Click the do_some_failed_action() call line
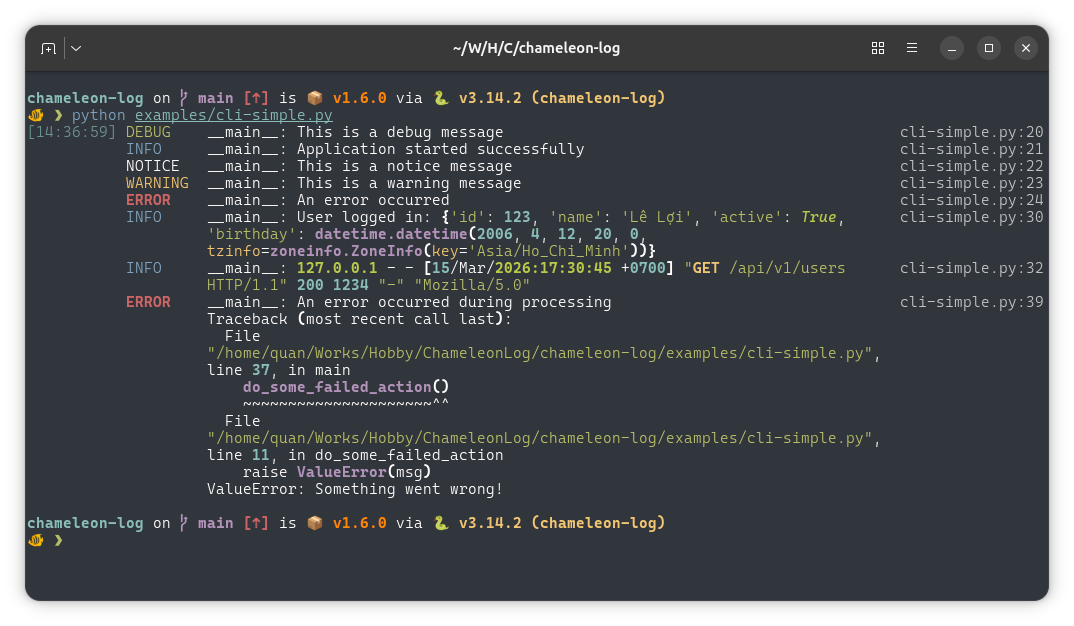Image resolution: width=1074 pixels, height=626 pixels. 346,387
